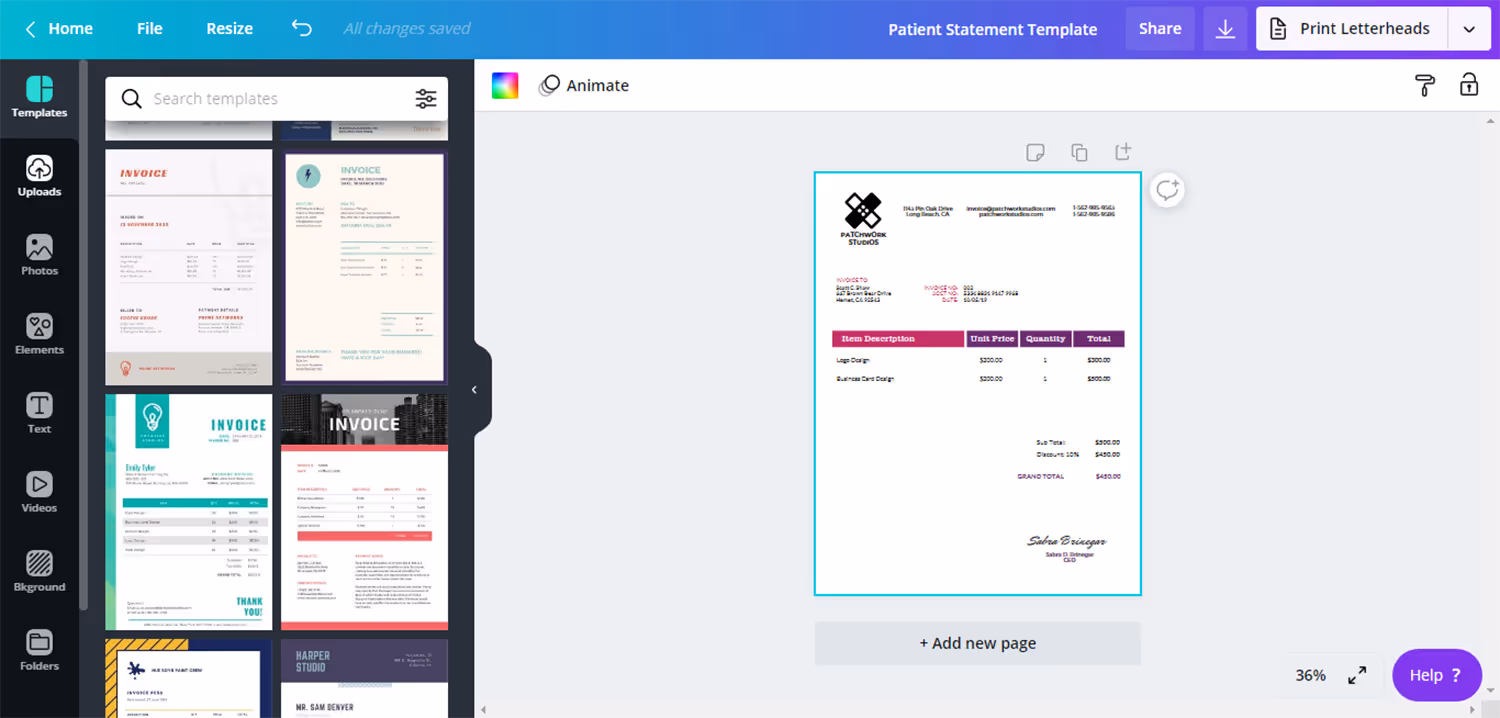Open the Photos panel
The width and height of the screenshot is (1500, 718).
(x=39, y=256)
